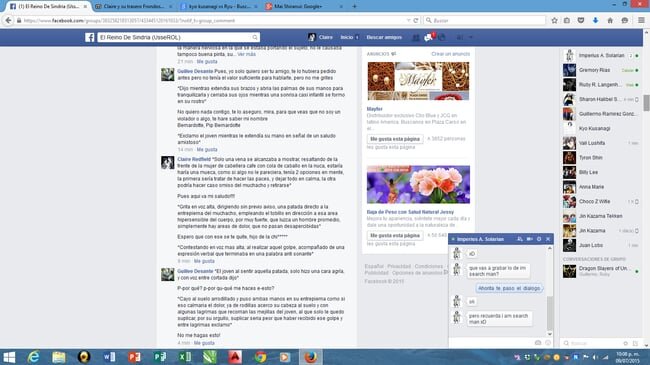Viewport: 650px width, 365px height.
Task: Click Me gusta esta página for Mayfer
Action: 395,139
